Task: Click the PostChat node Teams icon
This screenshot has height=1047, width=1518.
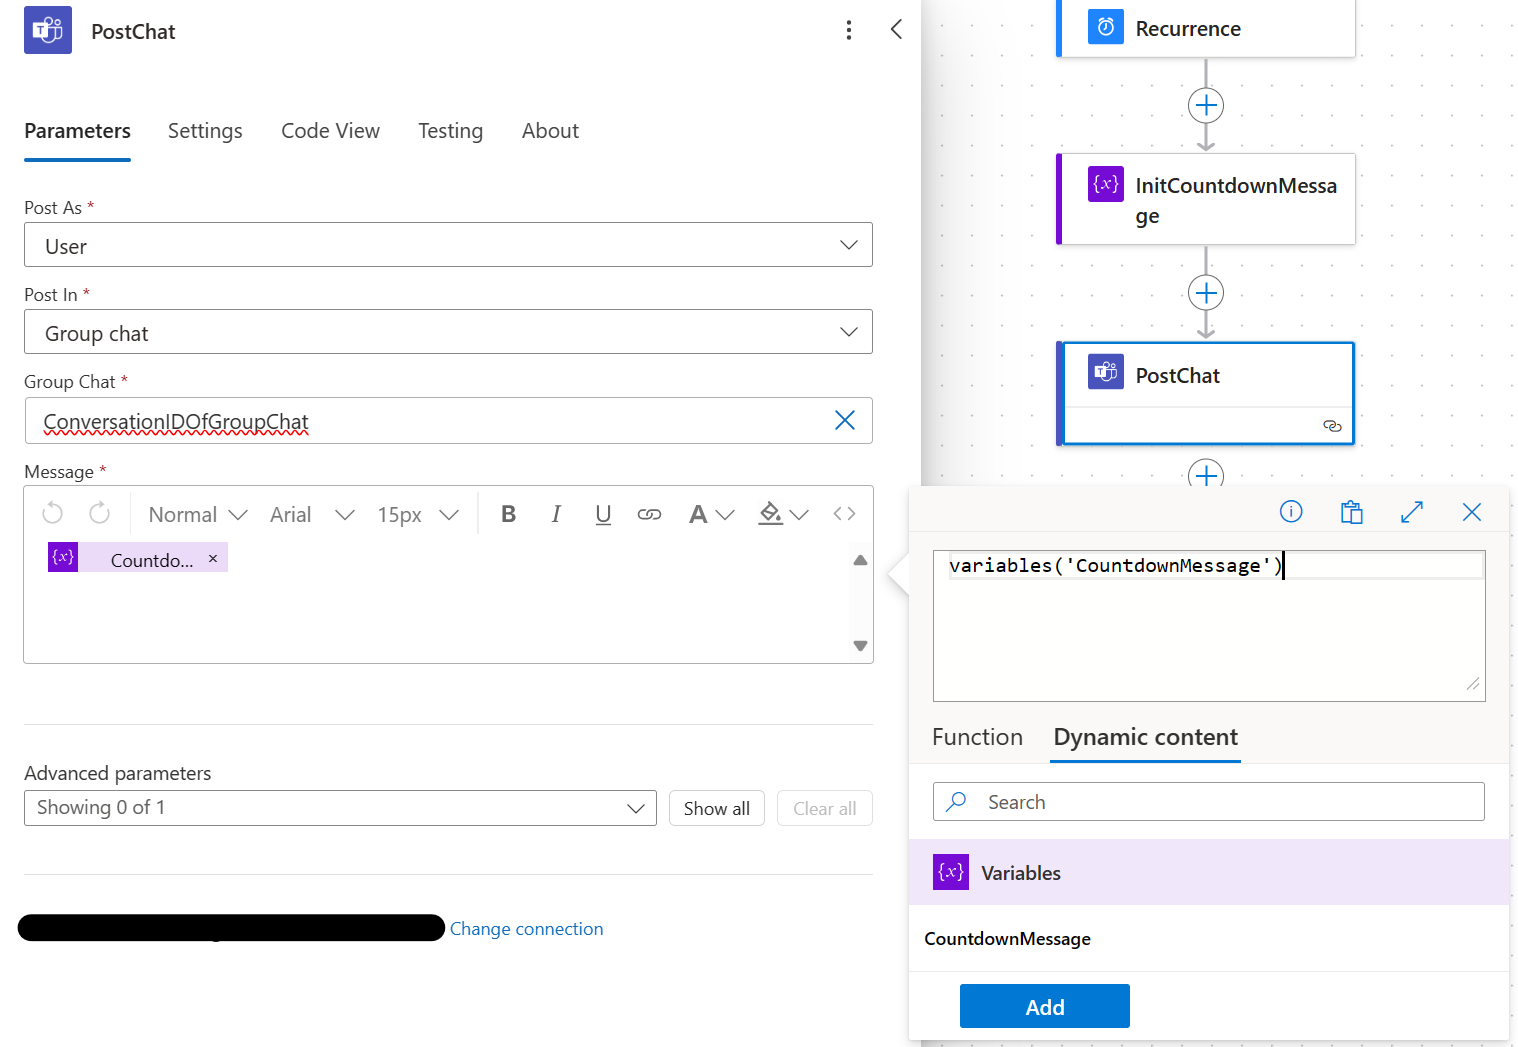Action: click(x=1106, y=372)
